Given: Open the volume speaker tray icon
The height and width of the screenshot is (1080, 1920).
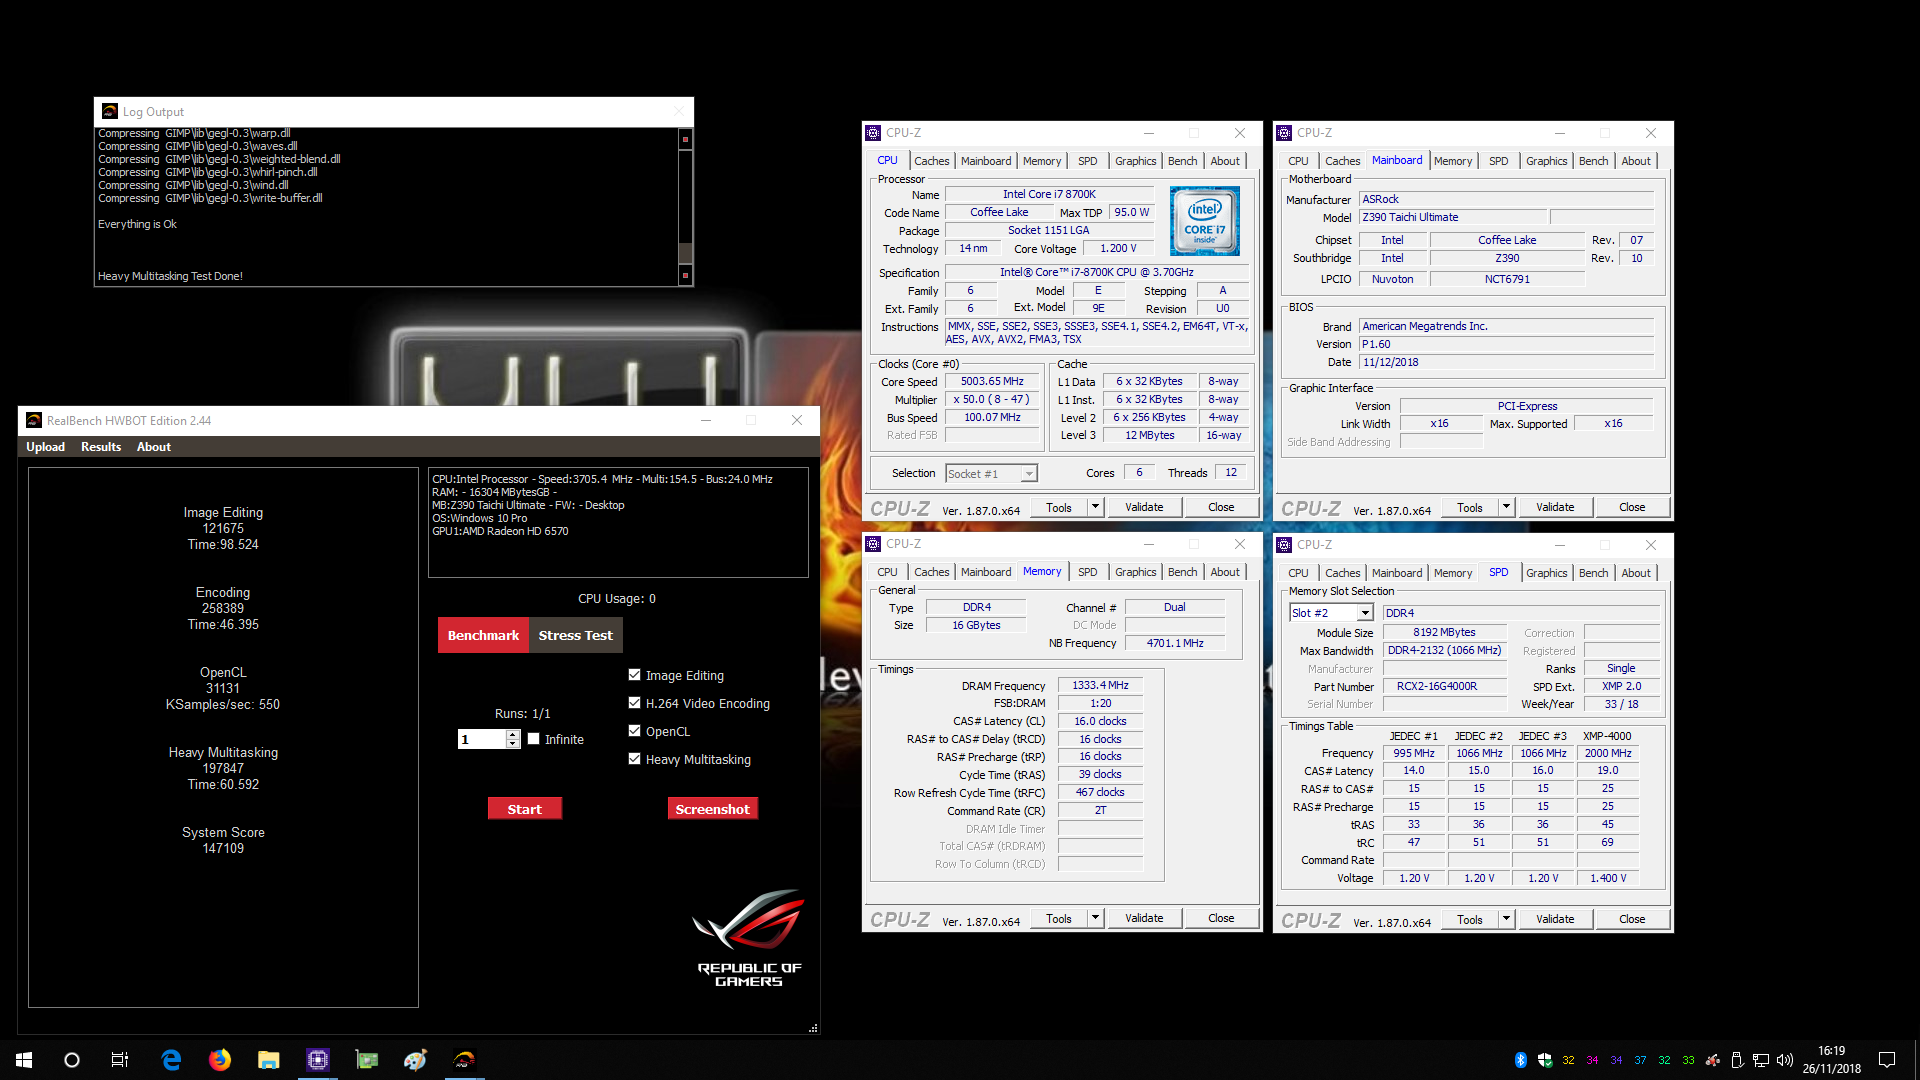Looking at the screenshot, I should (1785, 1060).
